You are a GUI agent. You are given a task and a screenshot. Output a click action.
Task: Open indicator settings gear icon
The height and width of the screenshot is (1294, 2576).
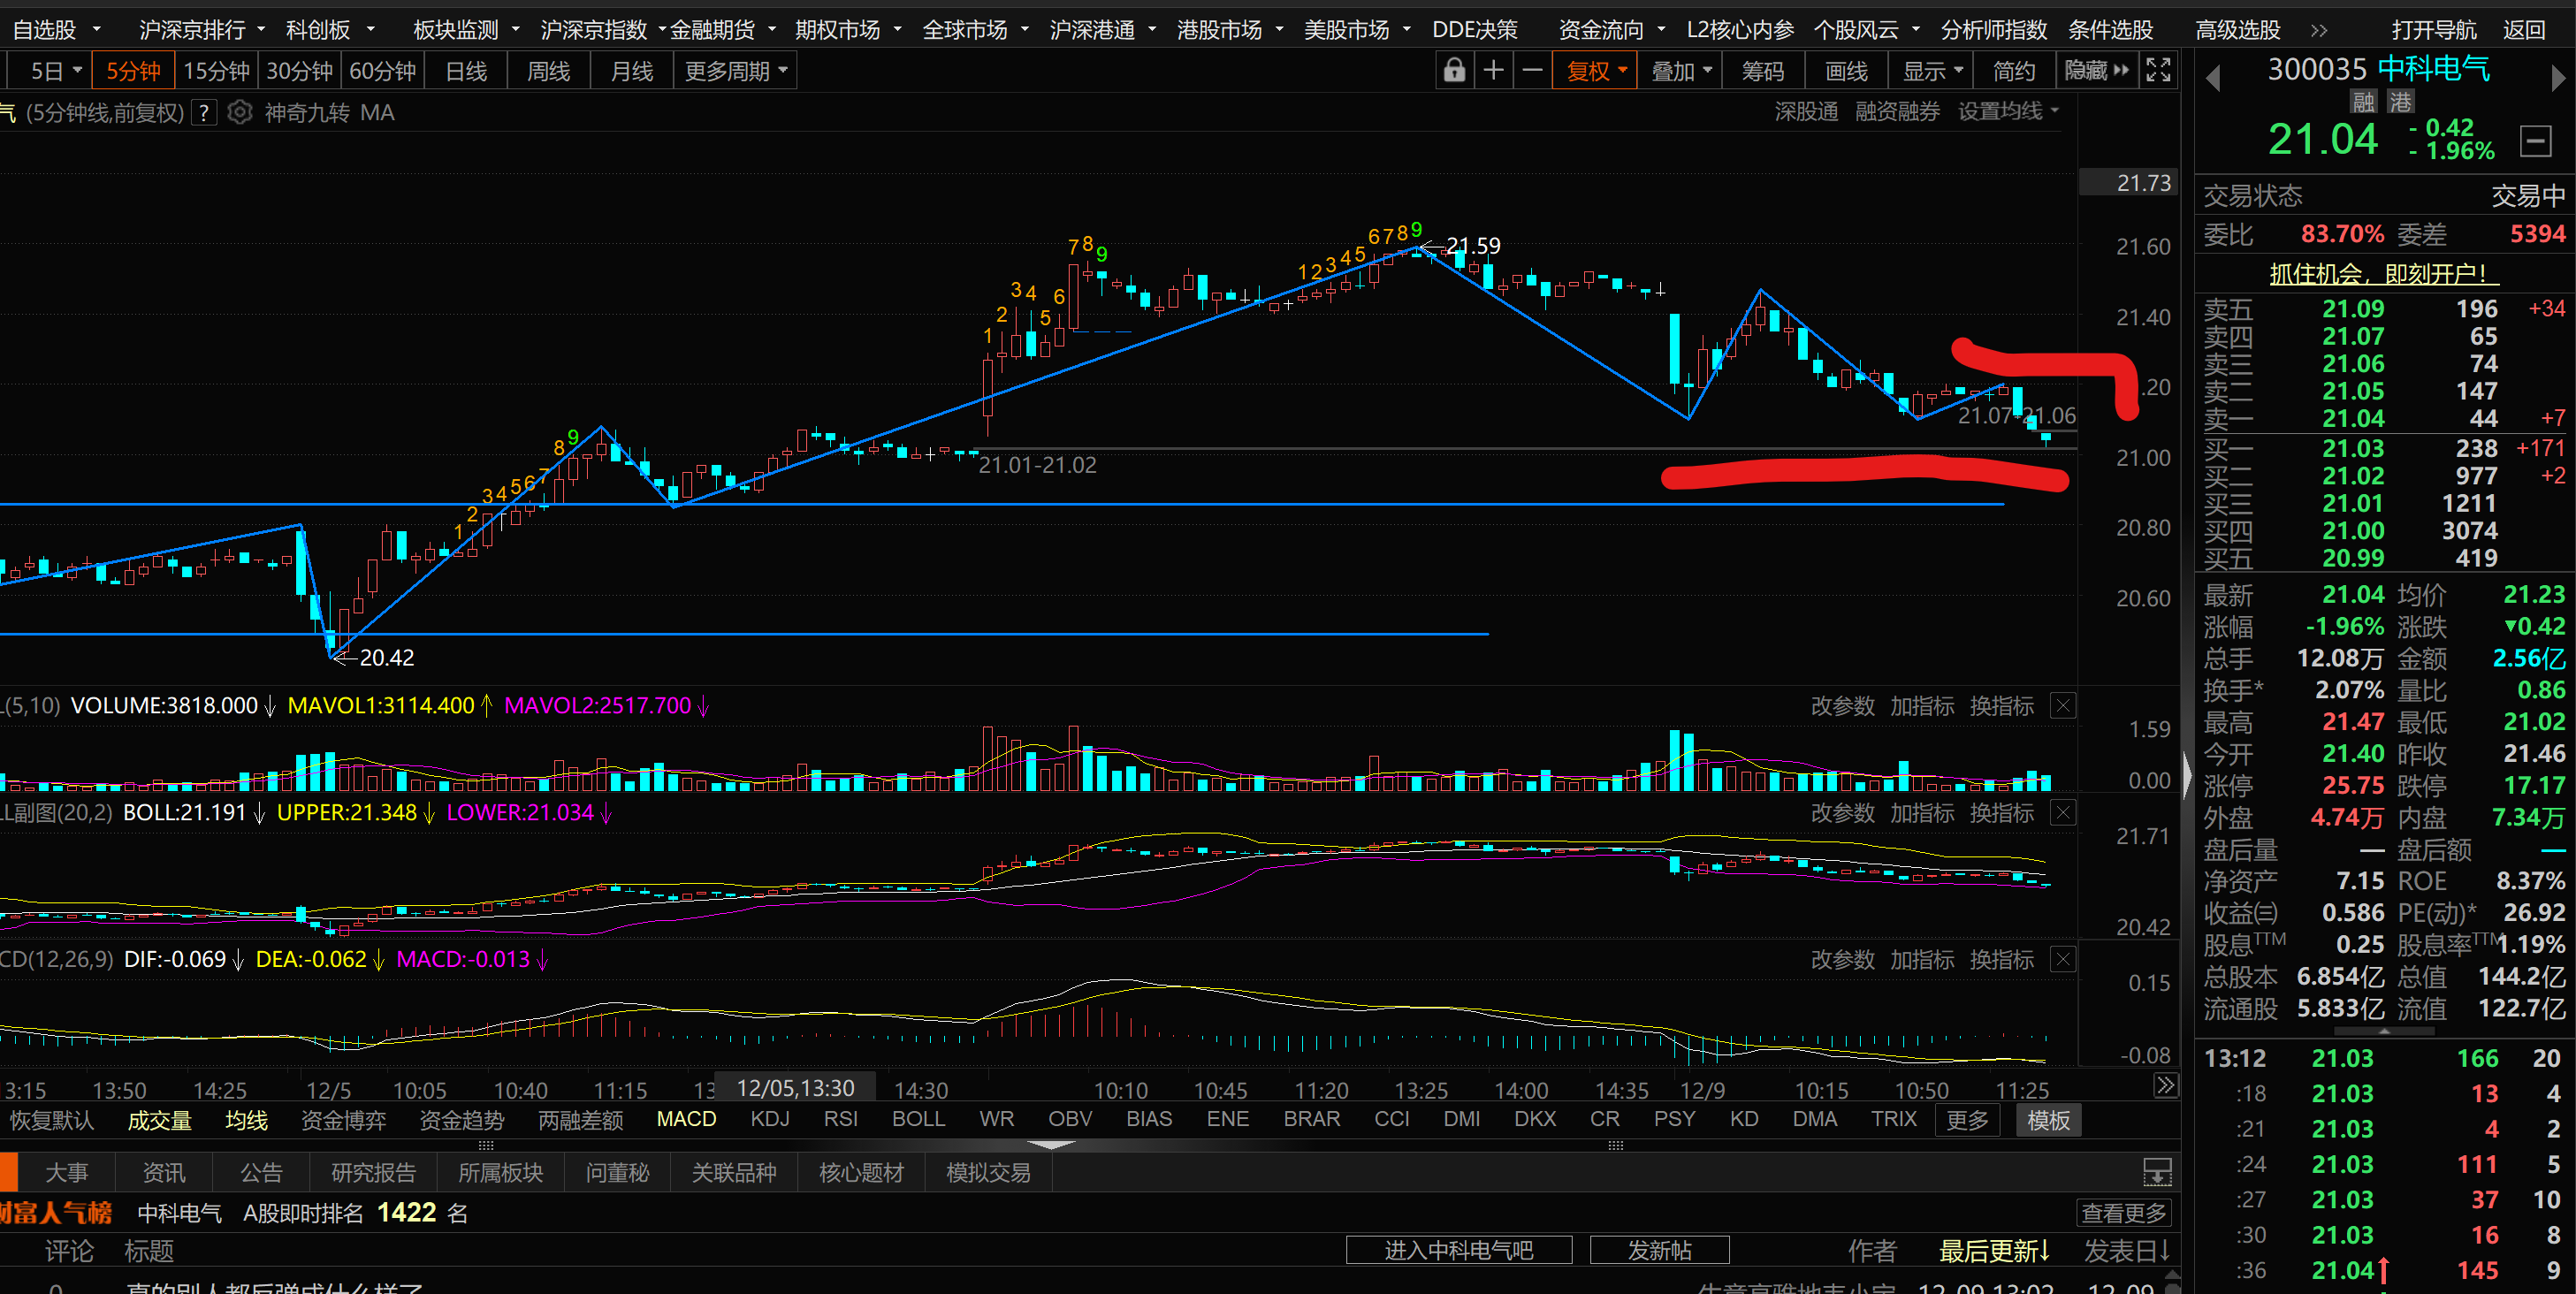239,113
